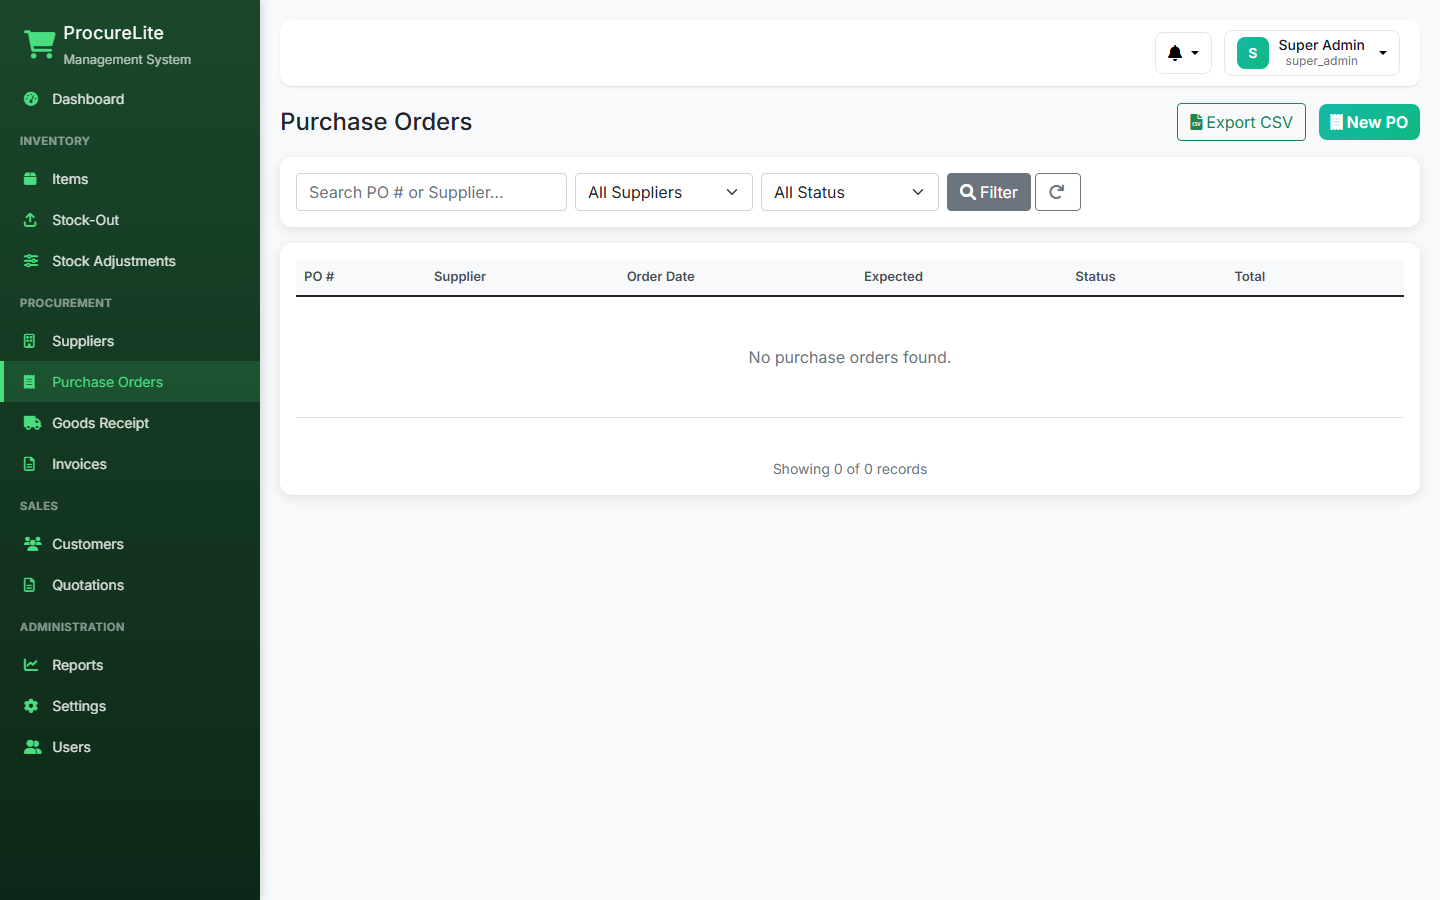This screenshot has width=1440, height=900.
Task: Focus the Search PO # or Supplier field
Action: coord(431,192)
